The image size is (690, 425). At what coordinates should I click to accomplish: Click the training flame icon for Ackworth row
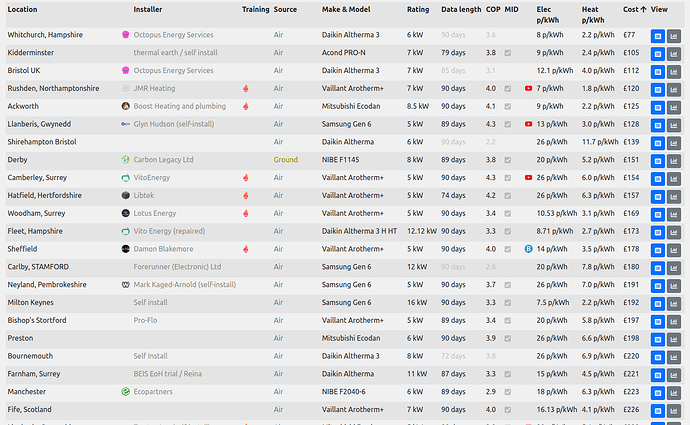[x=246, y=106]
